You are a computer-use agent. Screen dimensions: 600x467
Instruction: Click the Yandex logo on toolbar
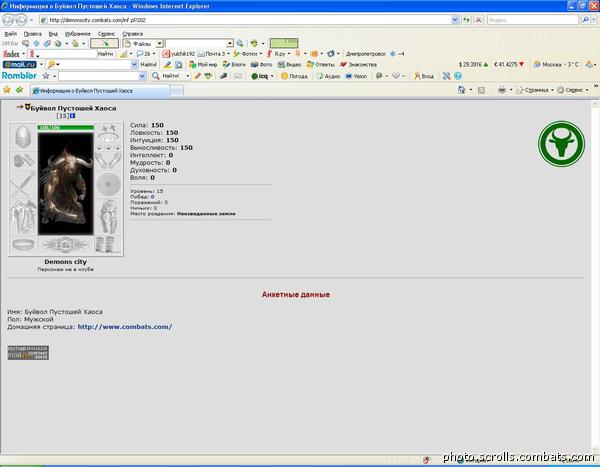click(11, 54)
